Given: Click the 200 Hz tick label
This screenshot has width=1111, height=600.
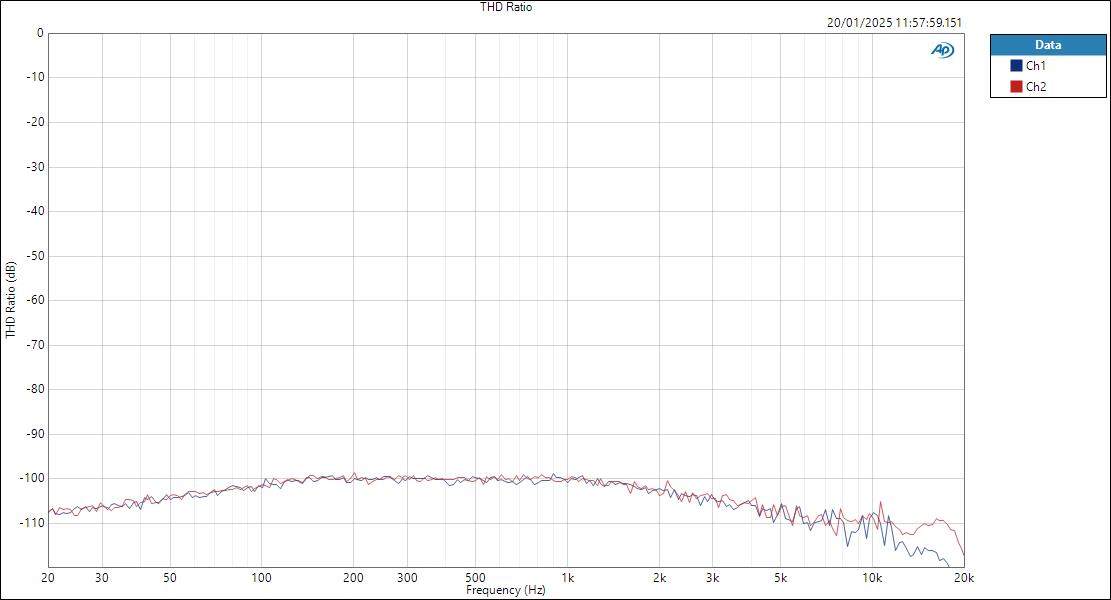Looking at the screenshot, I should (x=354, y=578).
